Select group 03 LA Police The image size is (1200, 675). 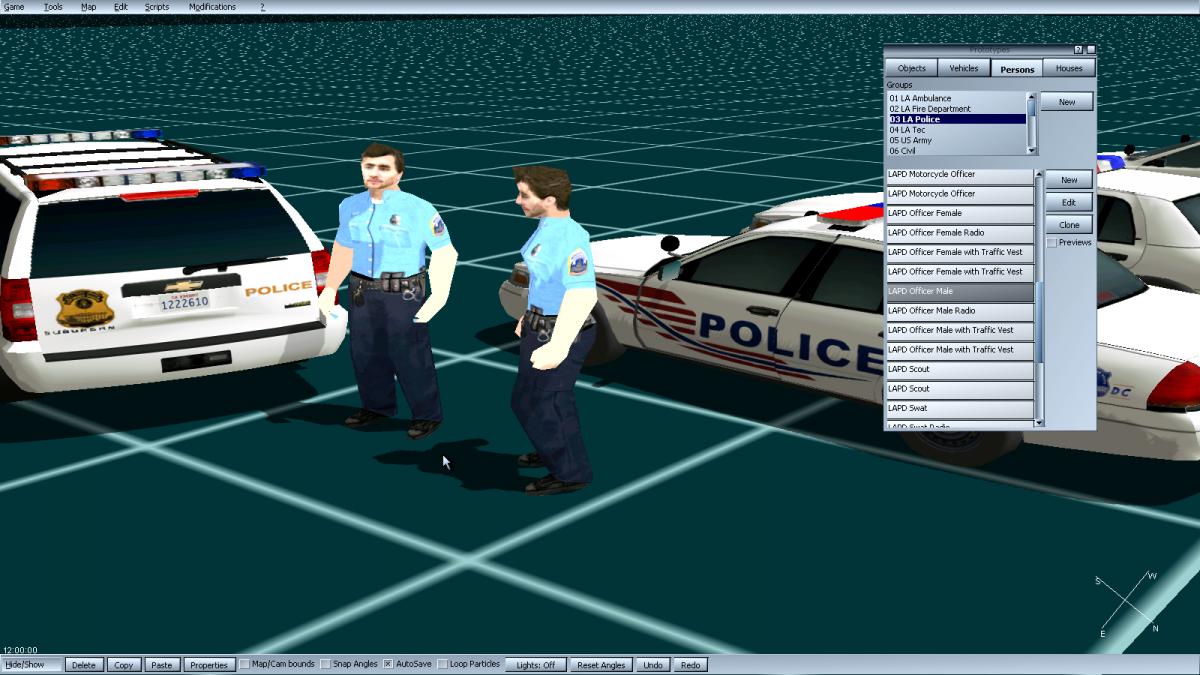[x=956, y=119]
